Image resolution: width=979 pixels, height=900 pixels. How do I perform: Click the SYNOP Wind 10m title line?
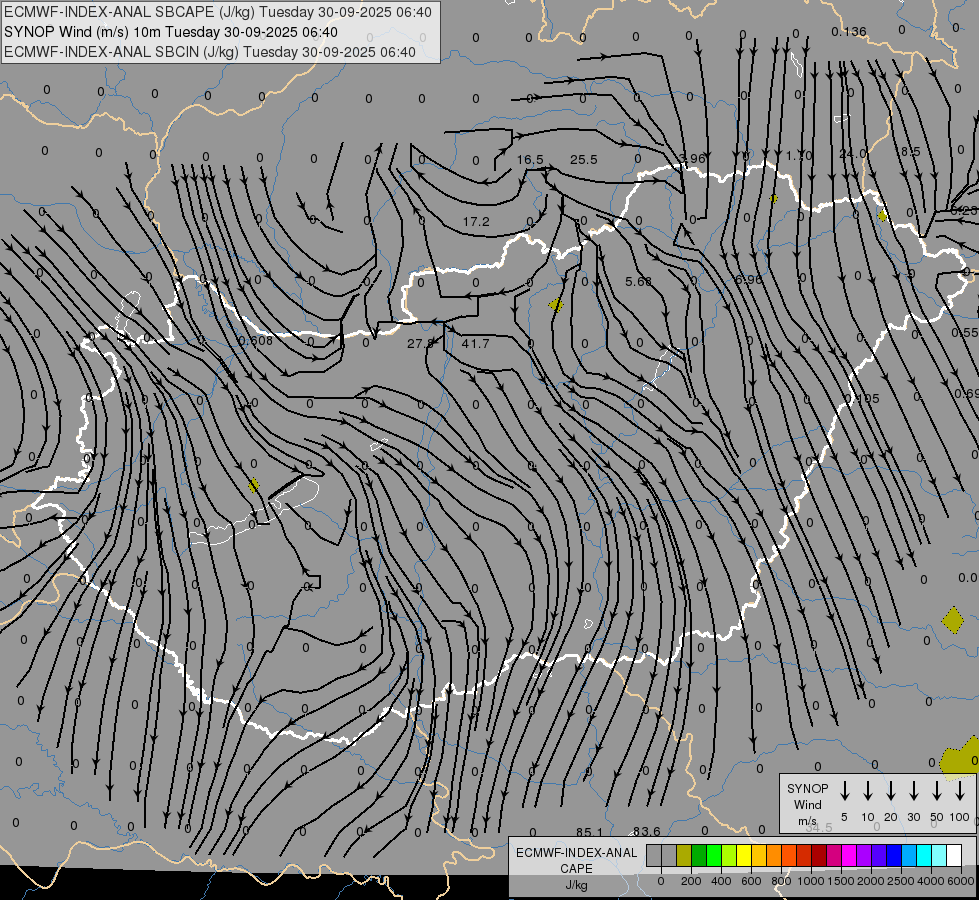pyautogui.click(x=170, y=32)
